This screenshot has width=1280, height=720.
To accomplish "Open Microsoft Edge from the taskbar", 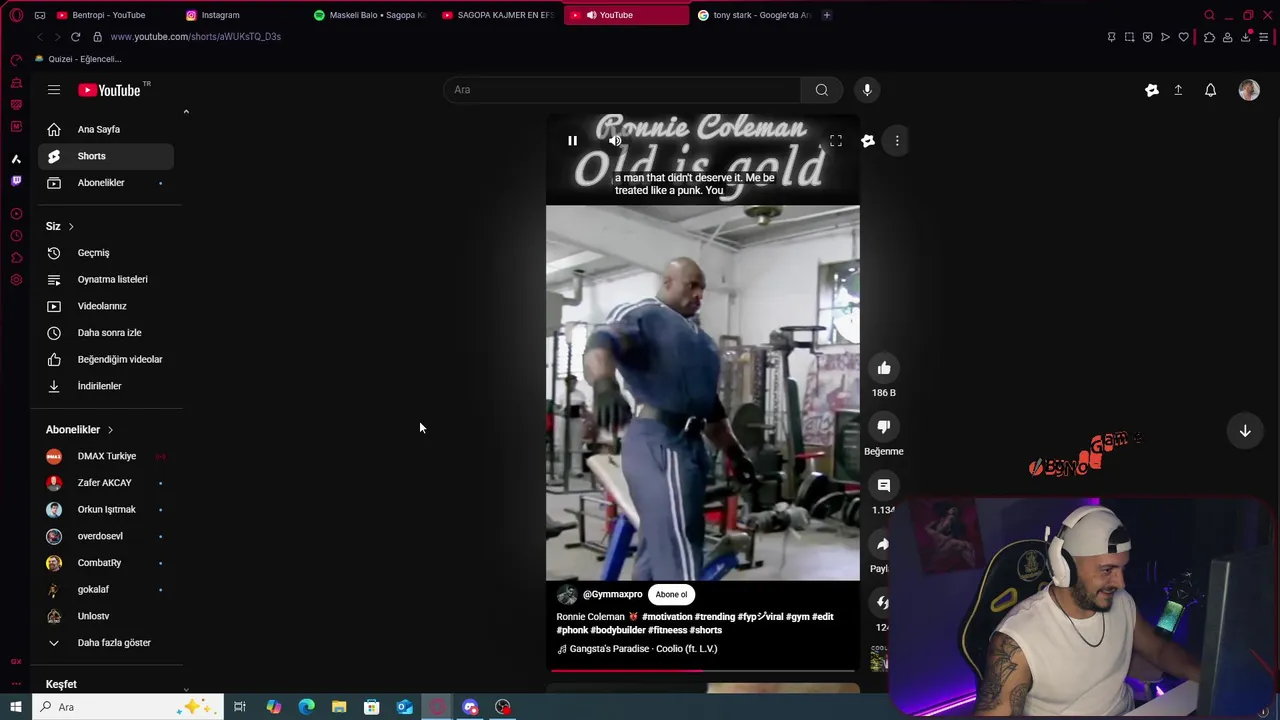I will pos(306,707).
